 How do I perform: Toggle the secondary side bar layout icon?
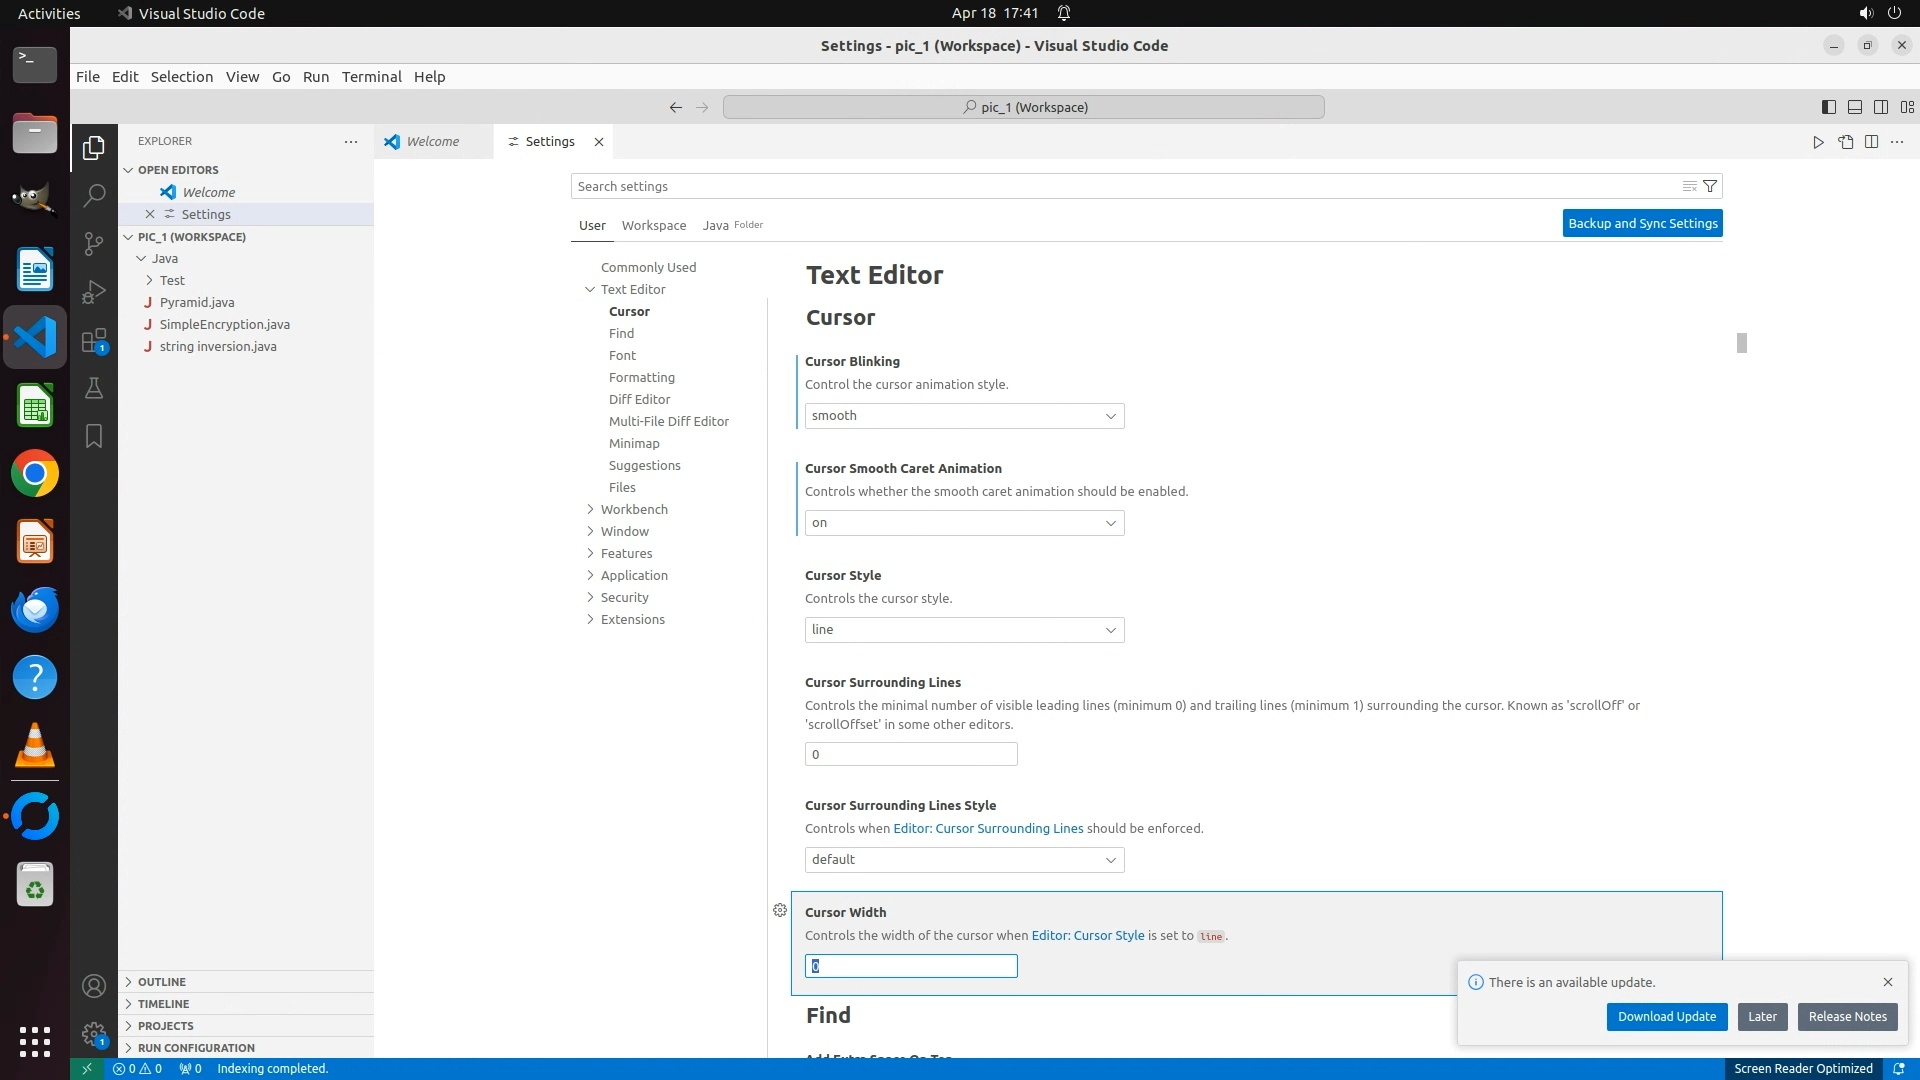pyautogui.click(x=1880, y=107)
